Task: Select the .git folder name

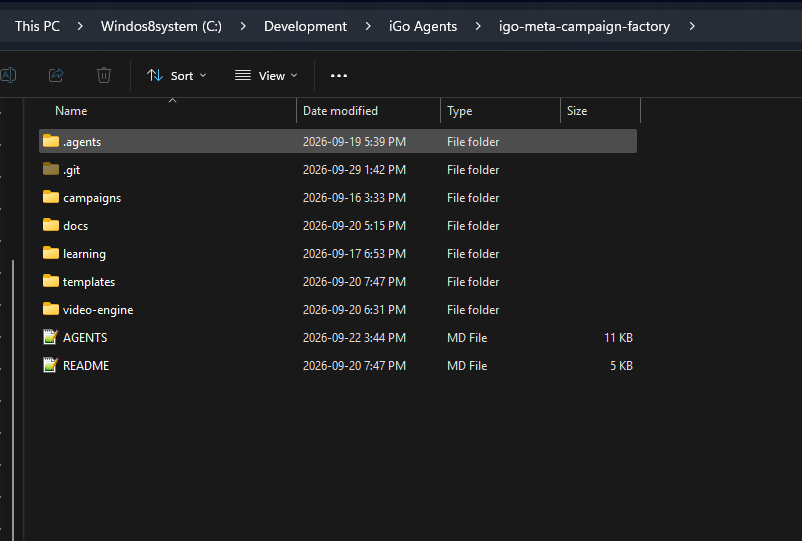Action: click(71, 170)
